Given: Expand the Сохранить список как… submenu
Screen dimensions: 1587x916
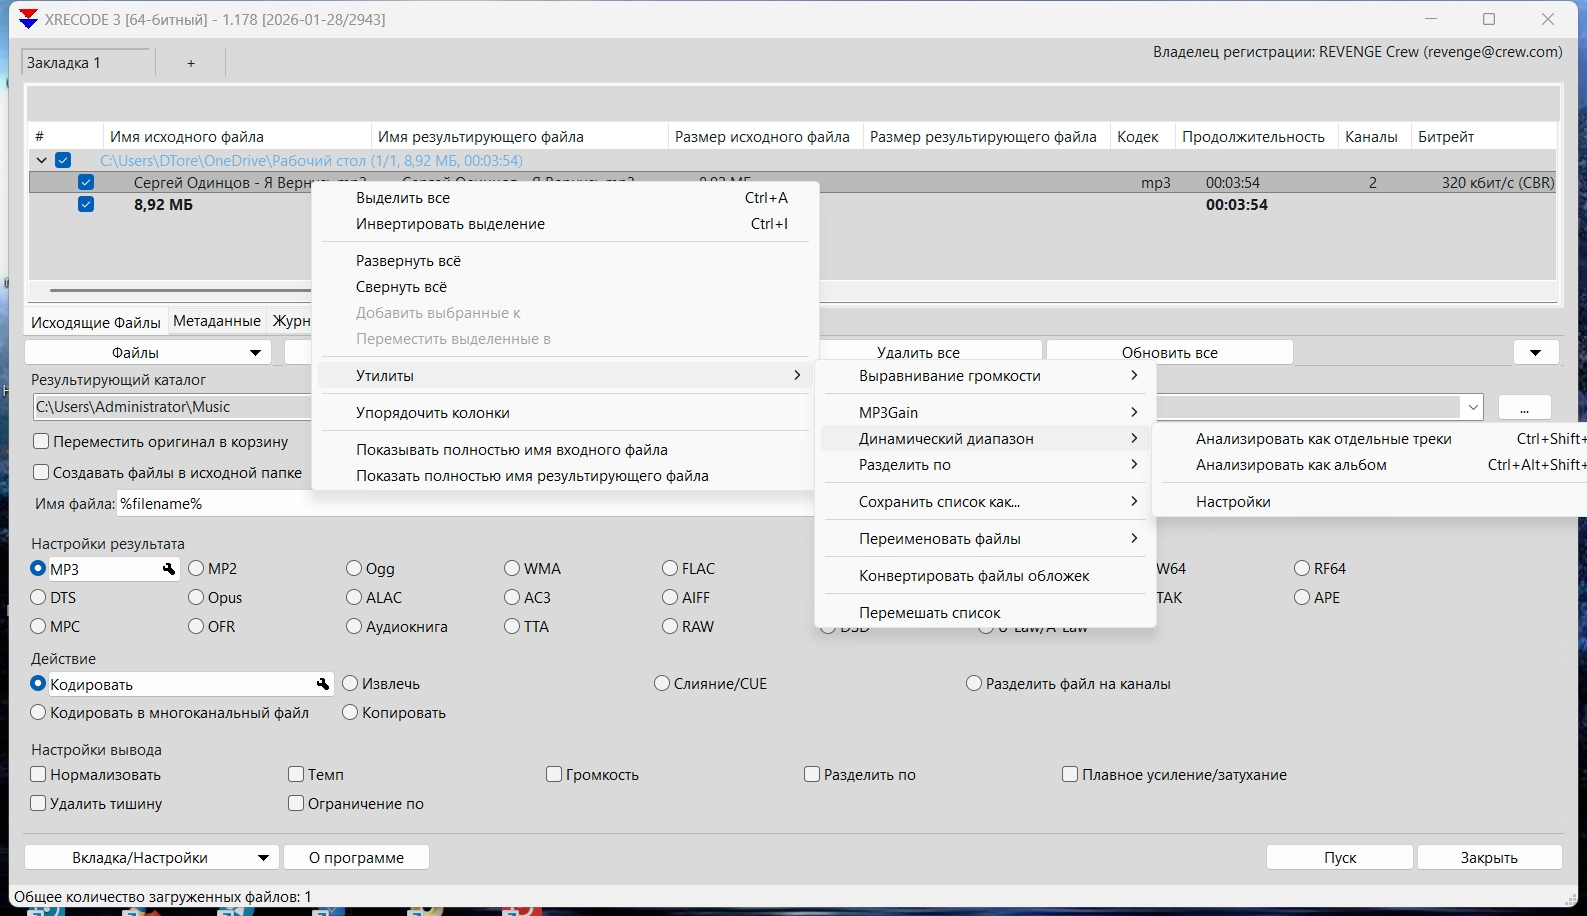Looking at the screenshot, I should (986, 501).
